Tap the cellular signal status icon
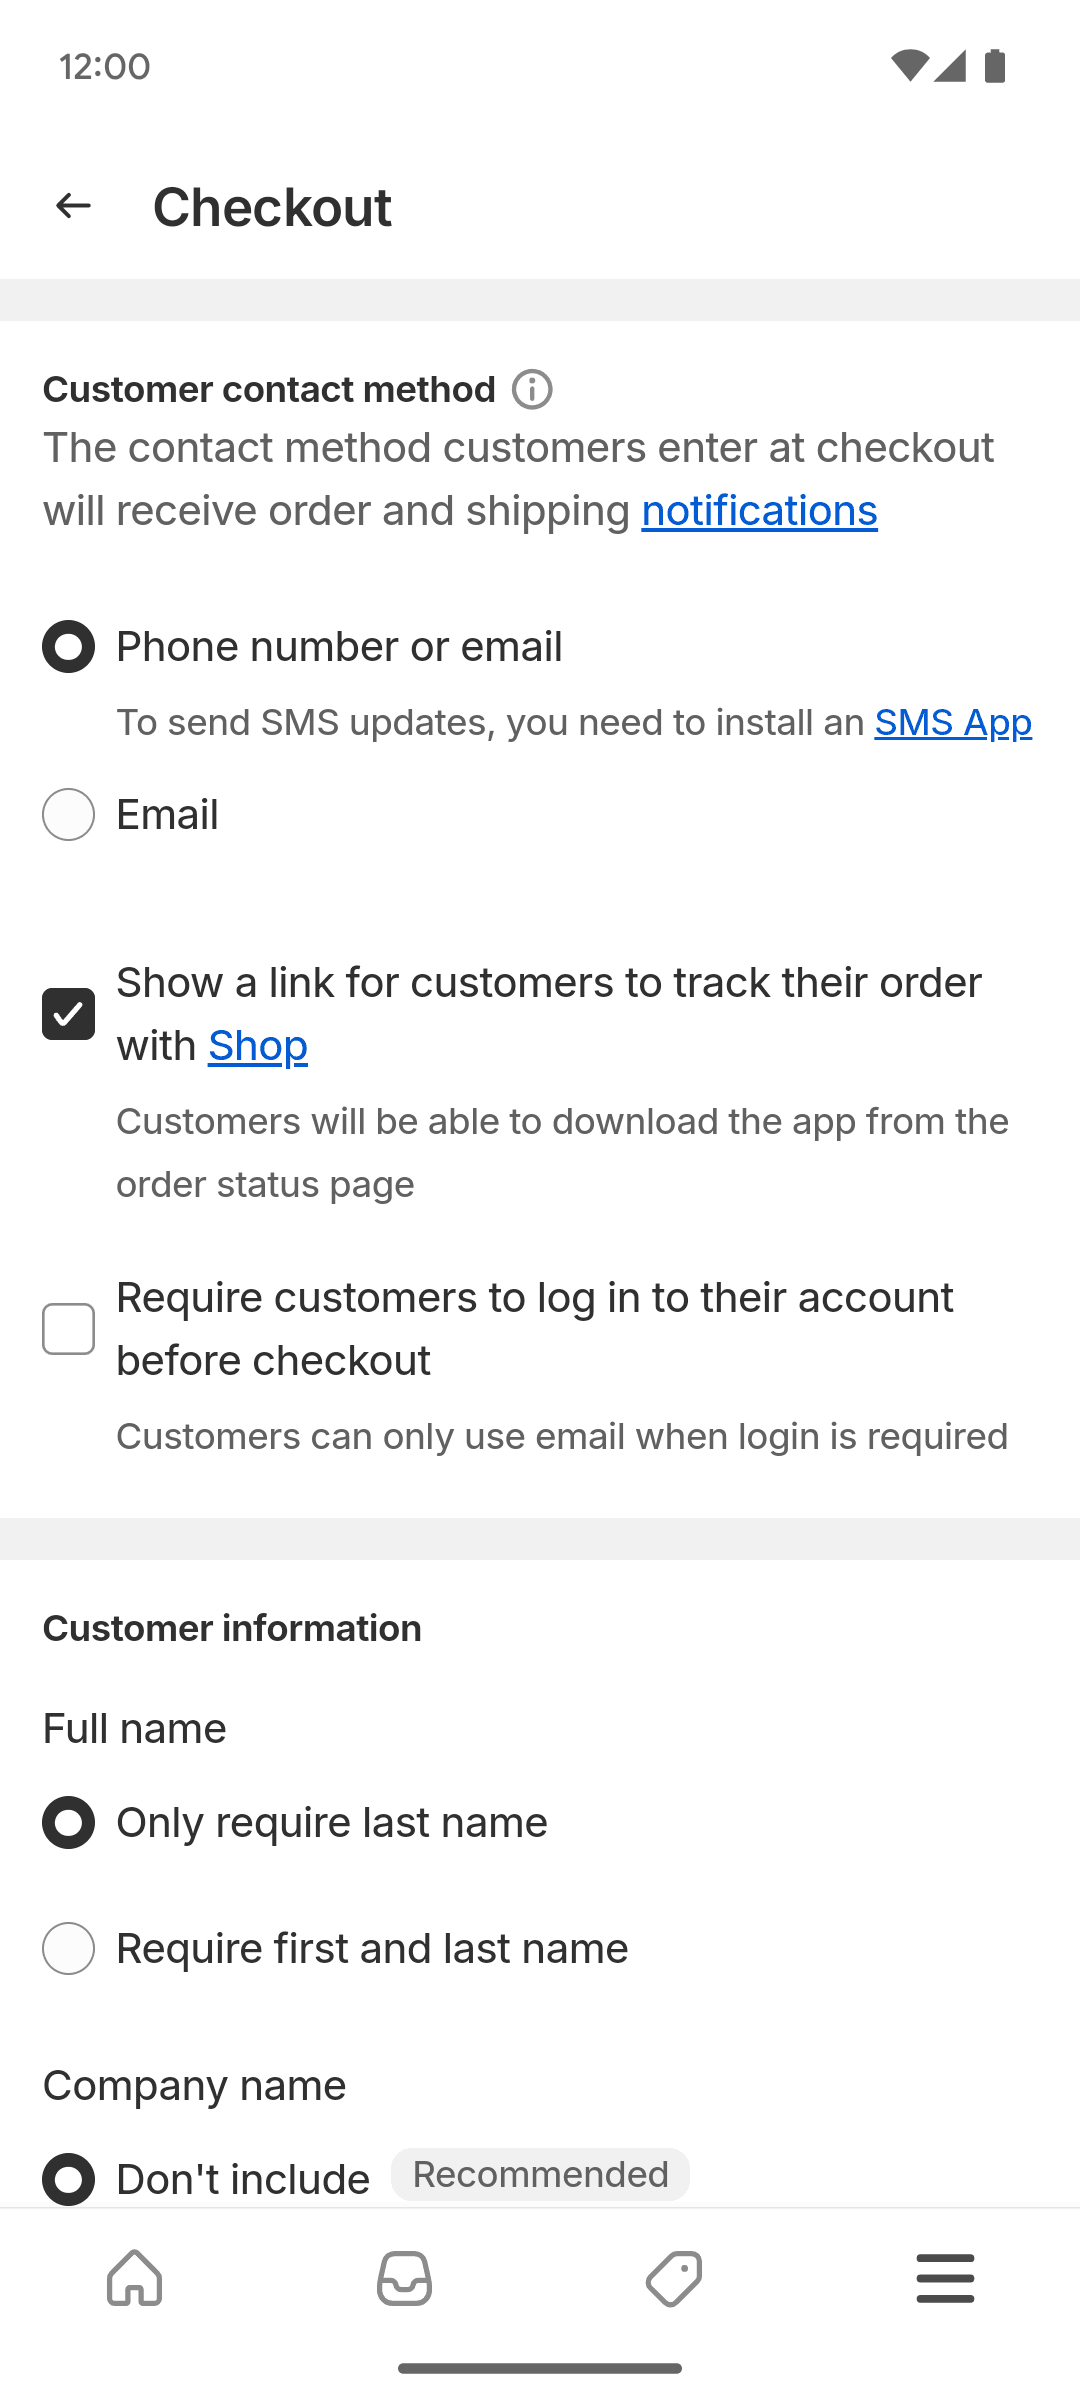 pyautogui.click(x=950, y=66)
